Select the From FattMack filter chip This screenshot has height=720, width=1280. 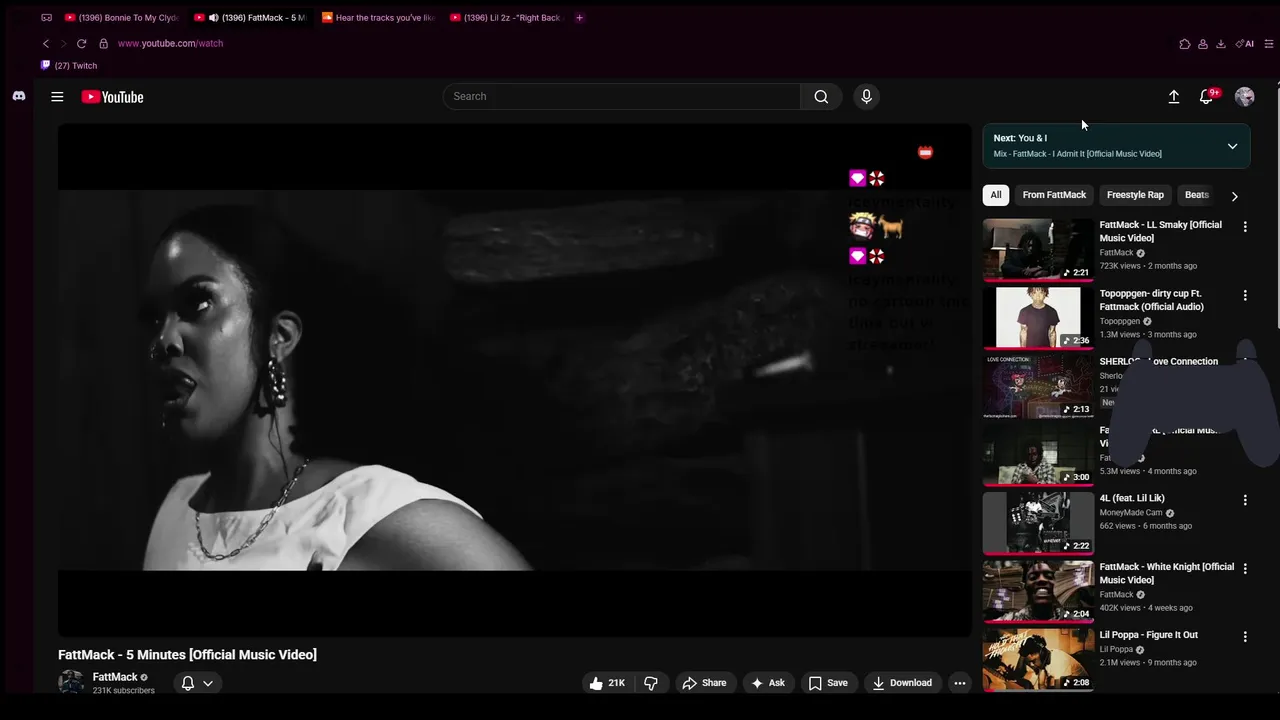click(1054, 195)
